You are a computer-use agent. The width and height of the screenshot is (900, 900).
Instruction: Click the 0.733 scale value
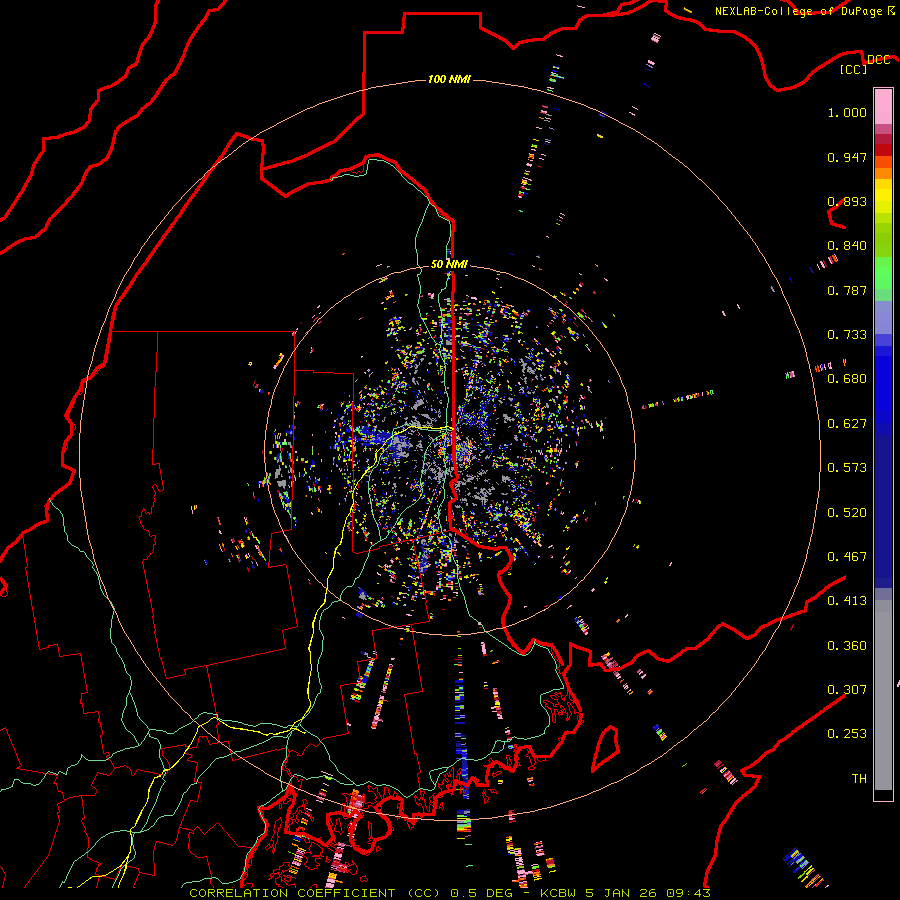click(x=847, y=335)
